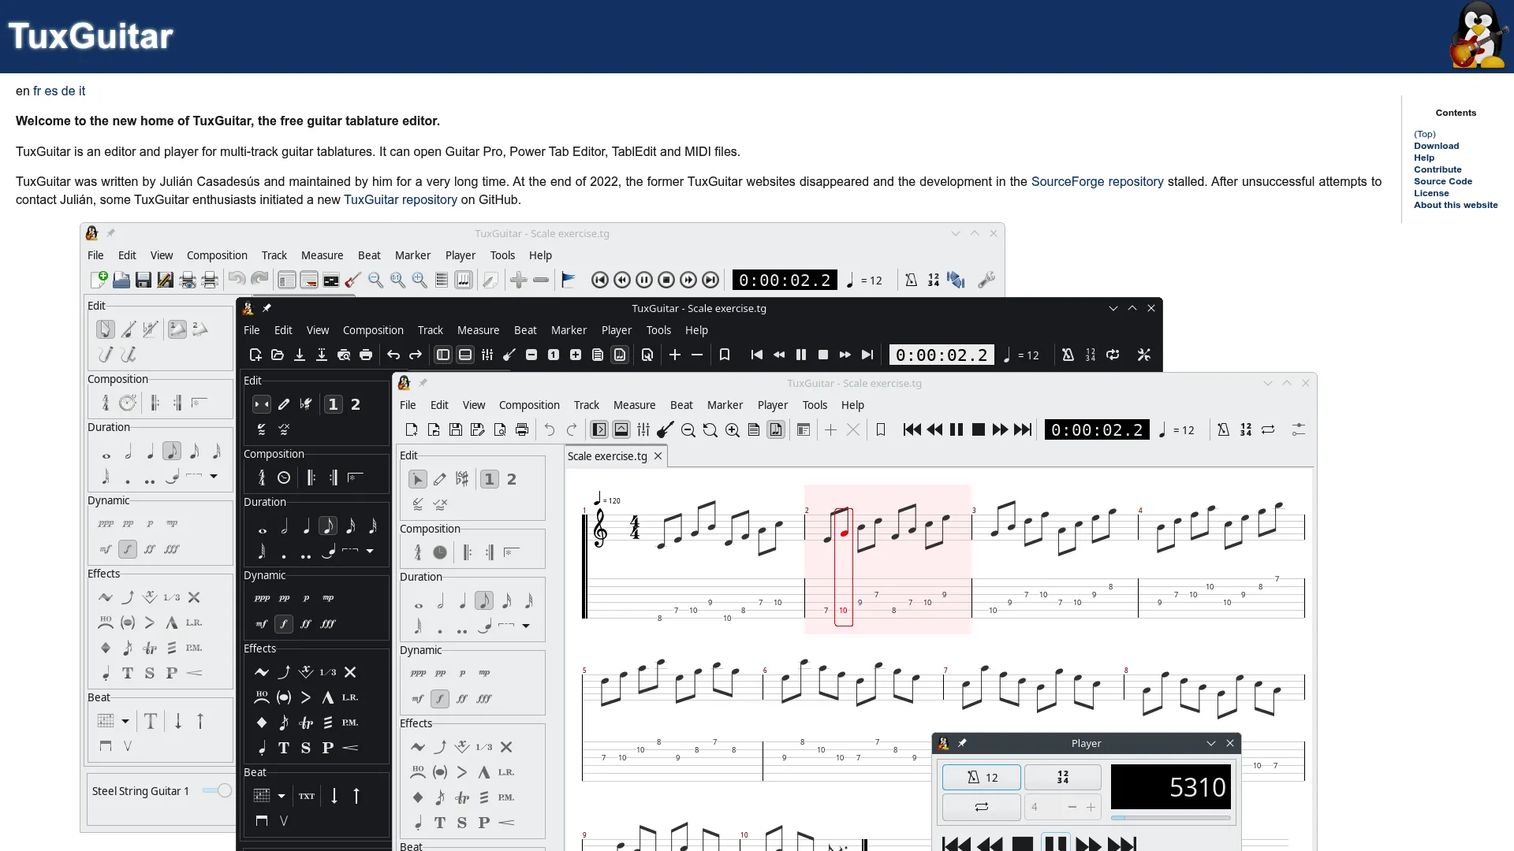This screenshot has height=851, width=1514.
Task: Open the Tools menu in the dark window
Action: click(x=658, y=330)
